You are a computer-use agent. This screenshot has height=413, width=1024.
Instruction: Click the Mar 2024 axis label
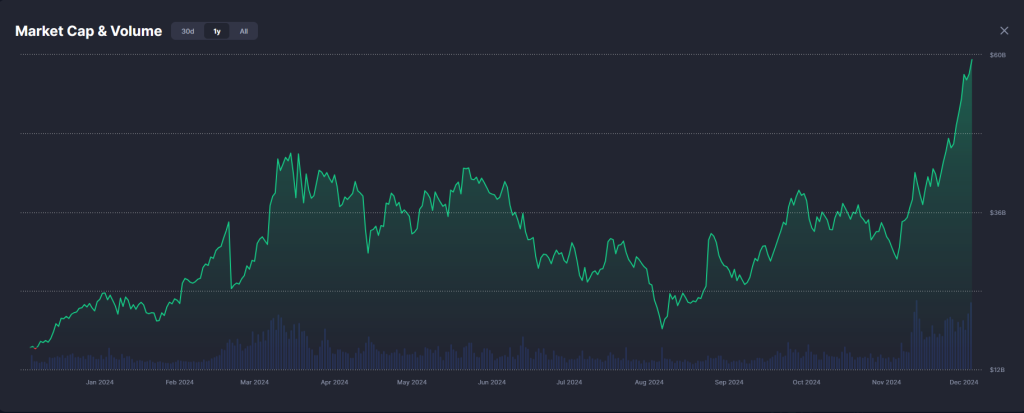coord(255,382)
